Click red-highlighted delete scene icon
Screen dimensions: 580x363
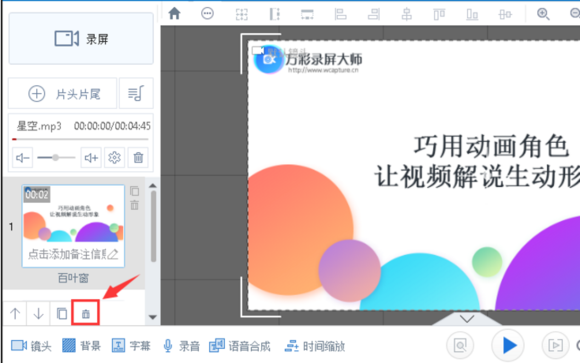tap(85, 314)
